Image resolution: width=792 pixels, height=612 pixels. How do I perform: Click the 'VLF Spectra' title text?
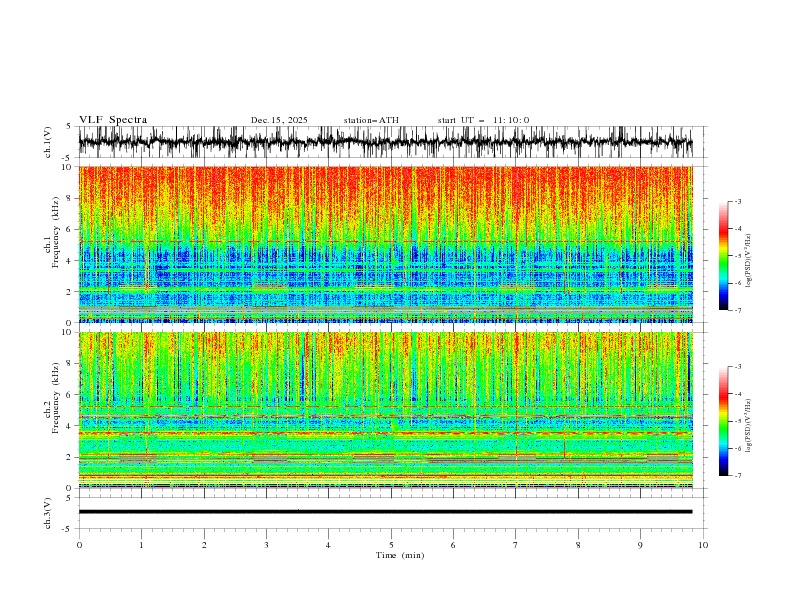pyautogui.click(x=113, y=120)
